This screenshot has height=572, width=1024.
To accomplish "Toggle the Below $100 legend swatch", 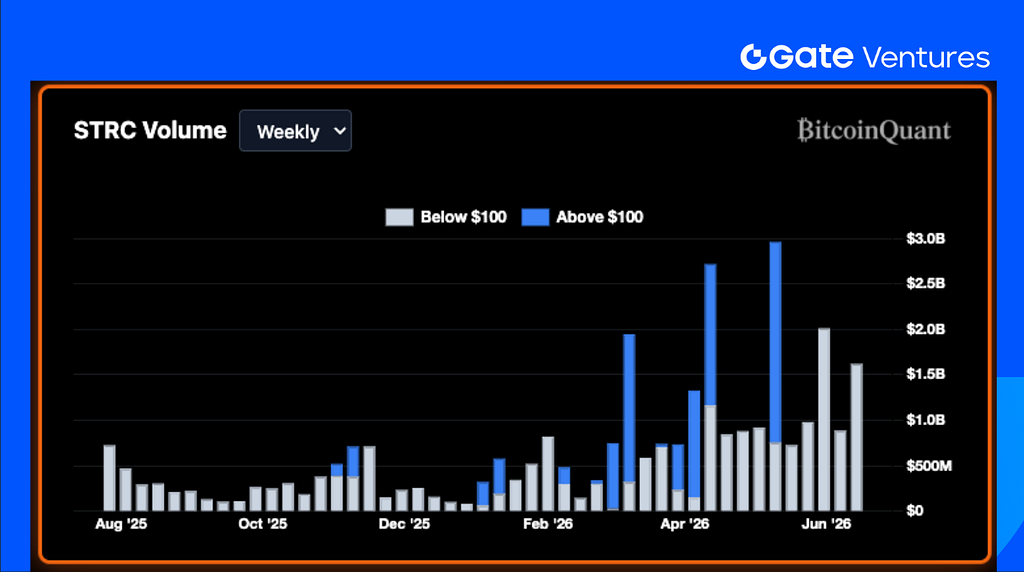I will click(x=399, y=217).
